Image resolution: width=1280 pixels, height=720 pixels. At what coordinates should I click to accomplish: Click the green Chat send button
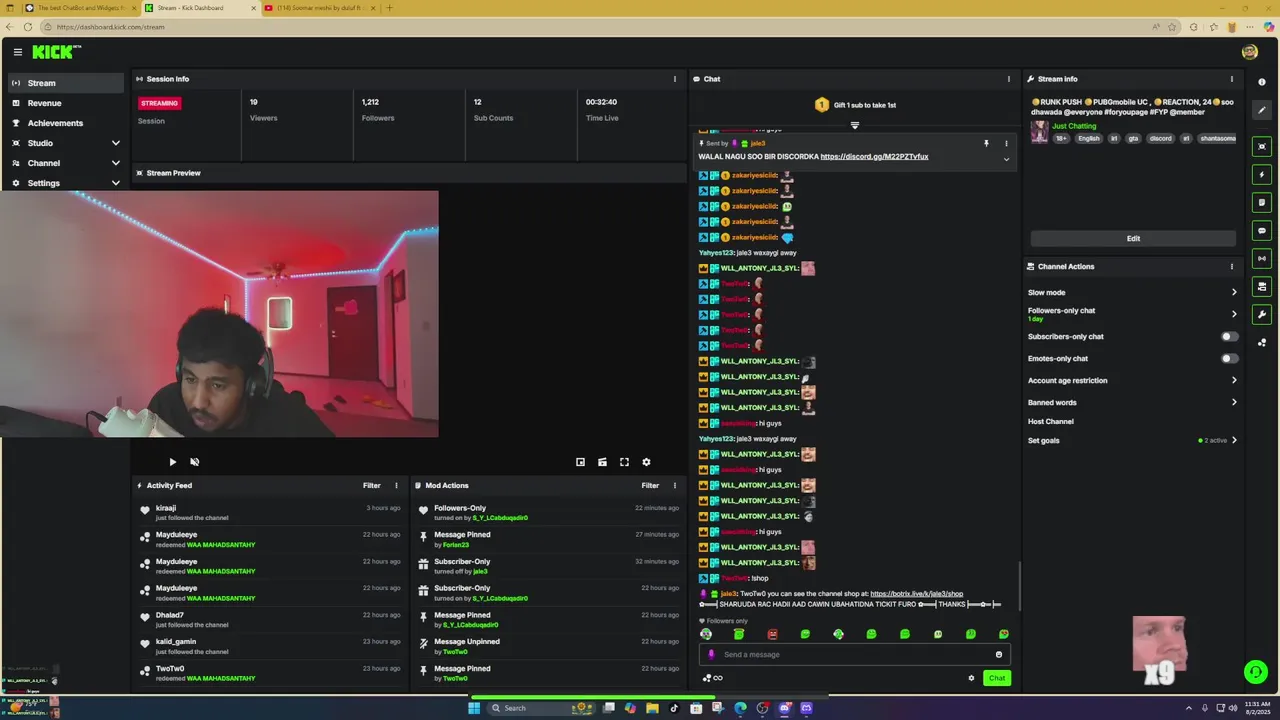tap(997, 678)
